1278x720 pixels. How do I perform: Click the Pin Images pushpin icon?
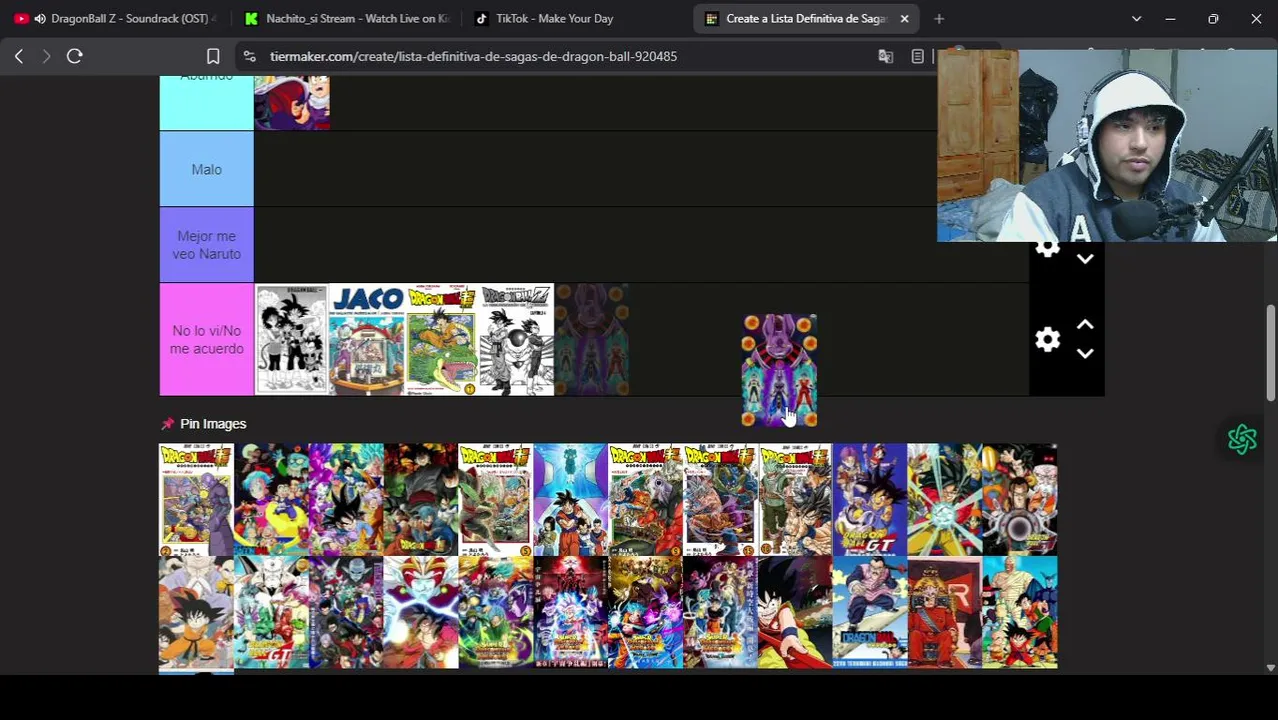click(x=167, y=424)
